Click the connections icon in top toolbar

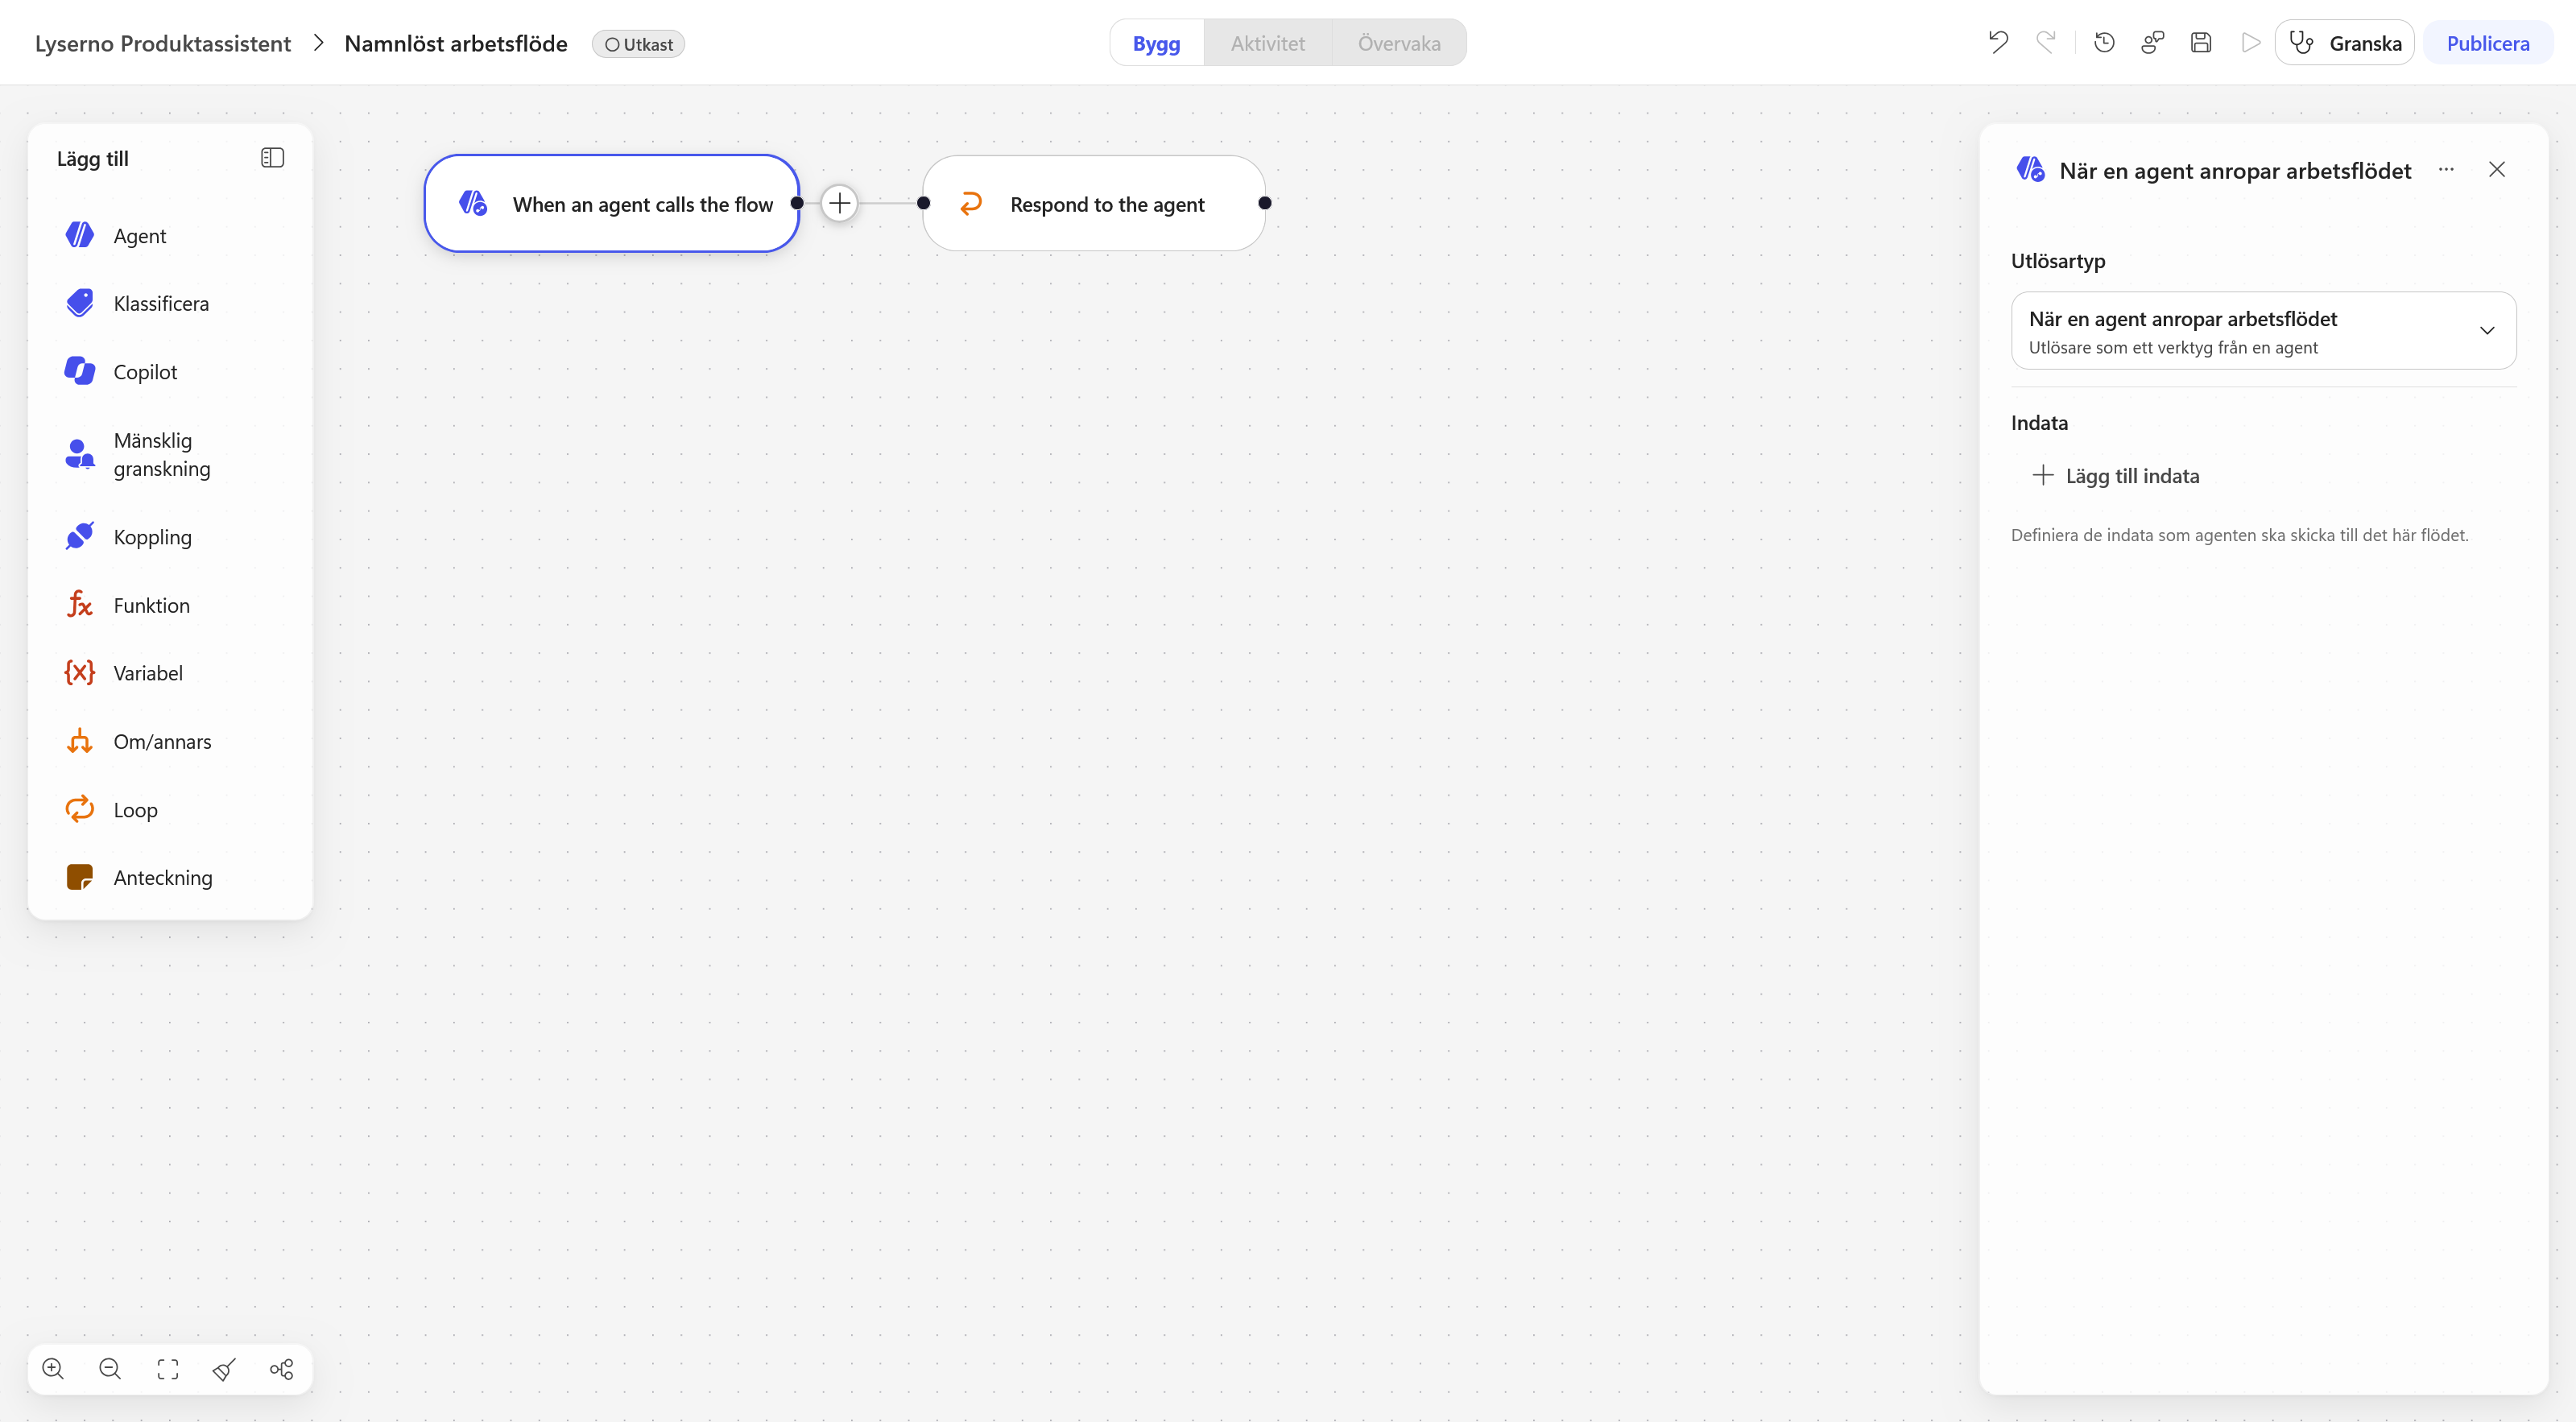2152,43
